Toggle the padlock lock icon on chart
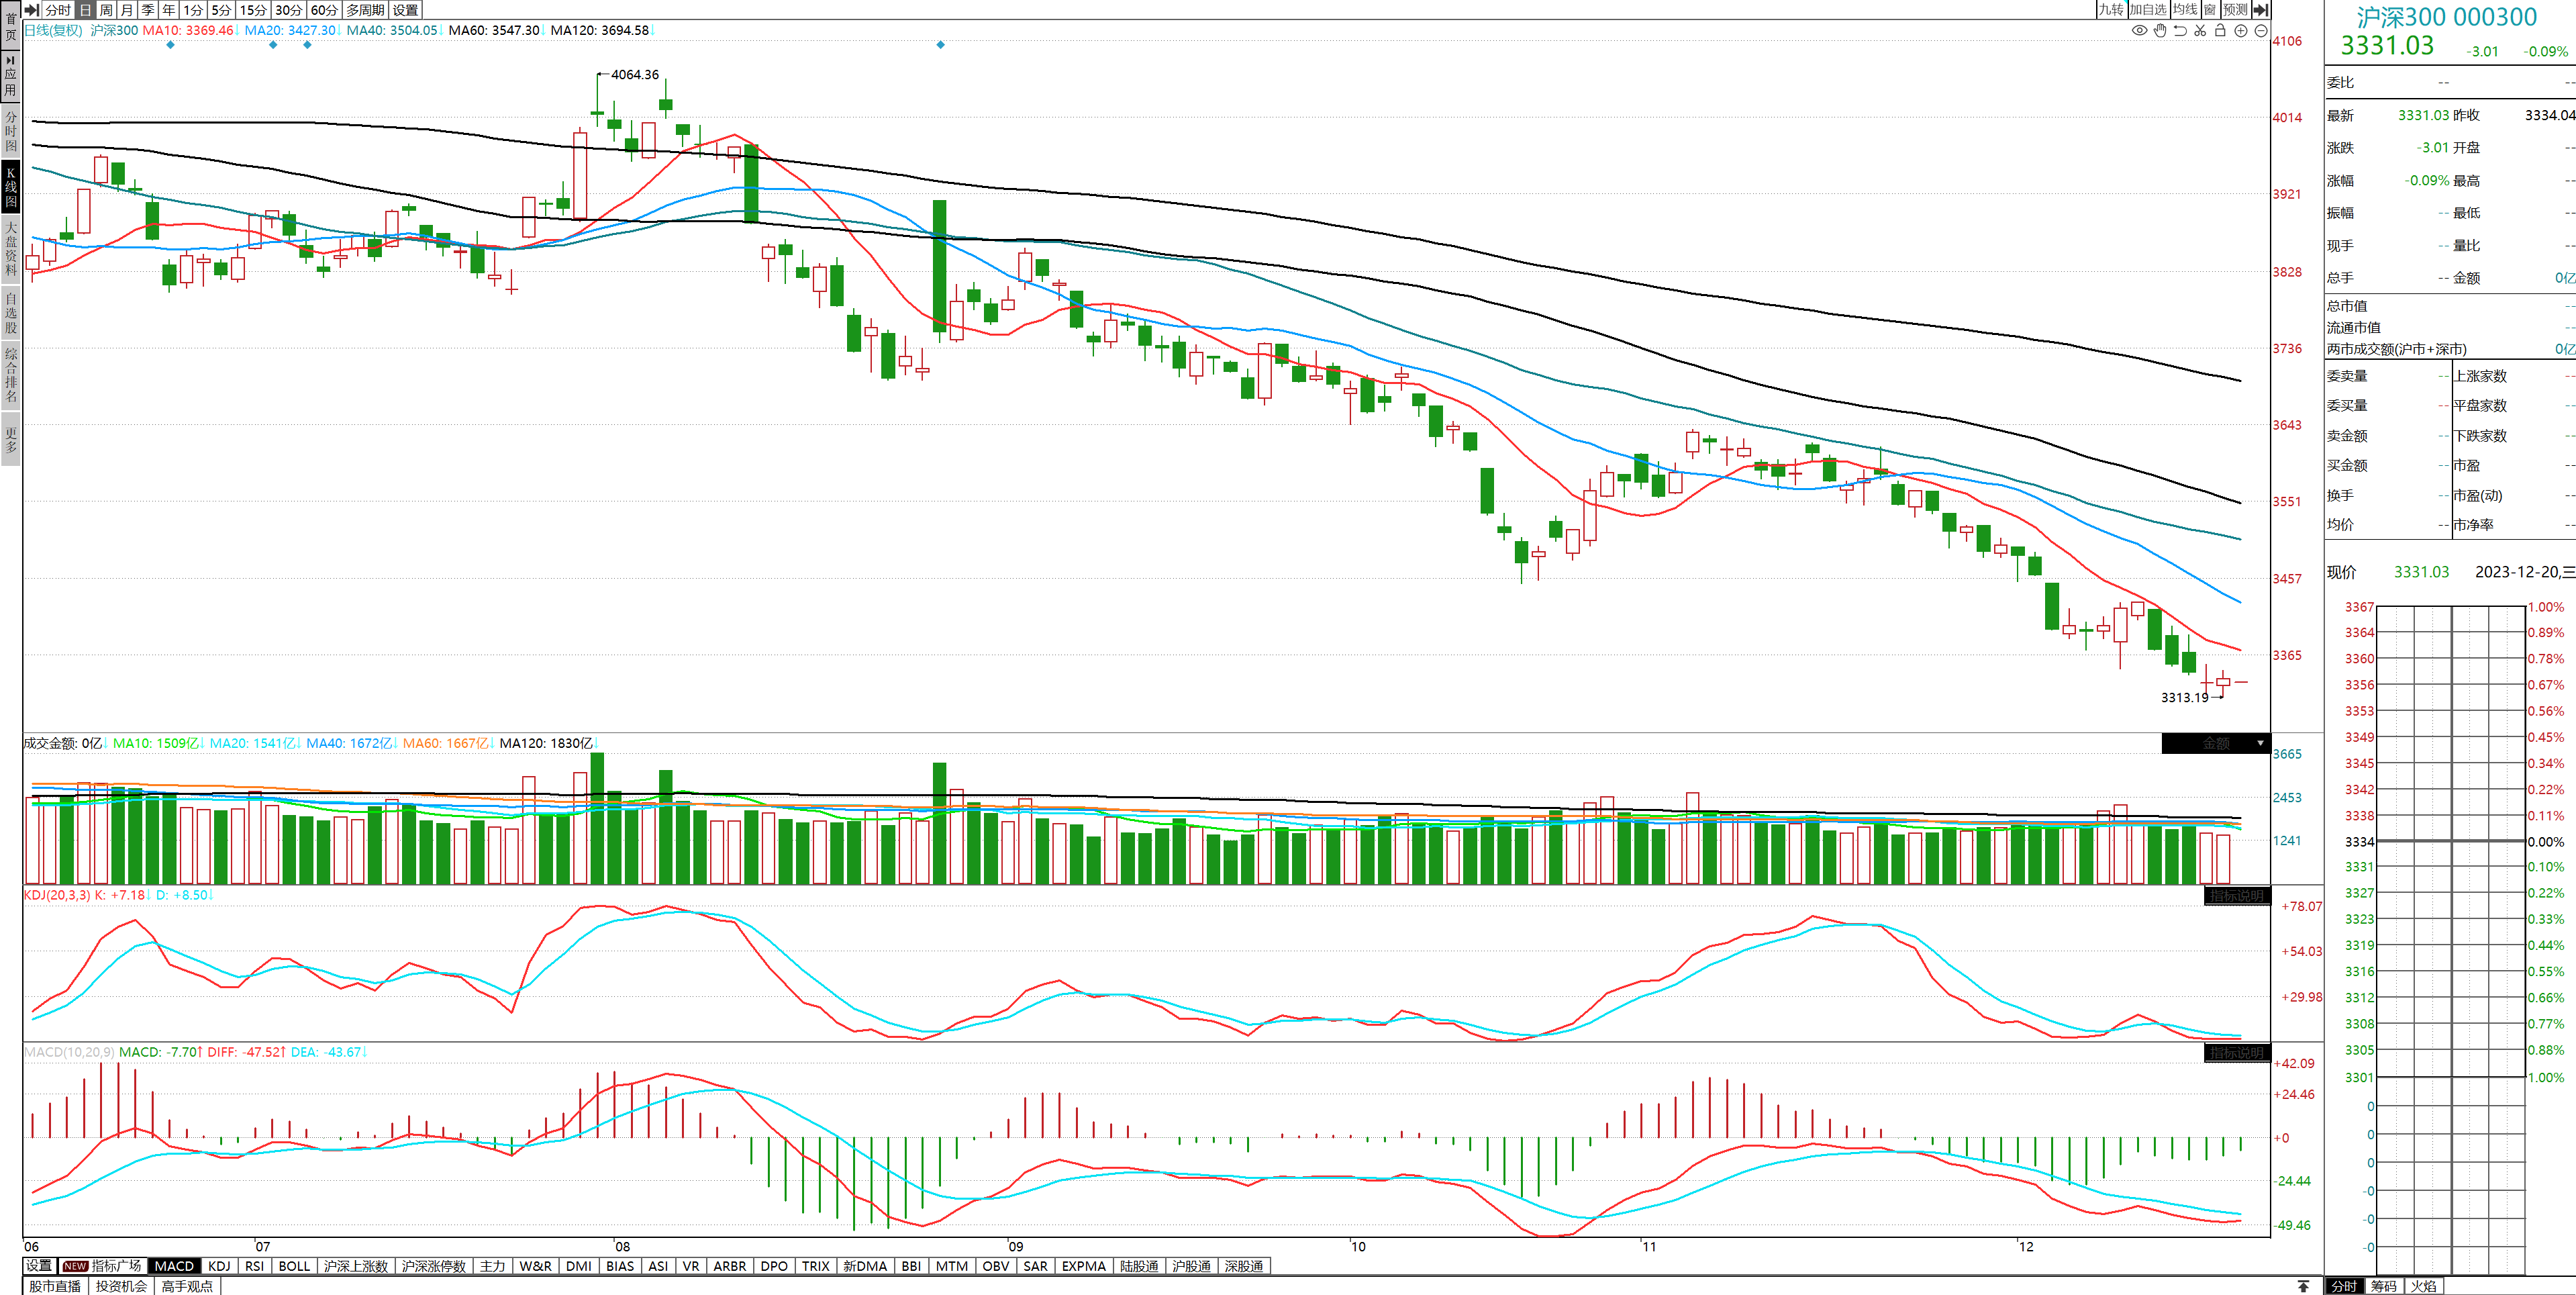 [x=2220, y=31]
